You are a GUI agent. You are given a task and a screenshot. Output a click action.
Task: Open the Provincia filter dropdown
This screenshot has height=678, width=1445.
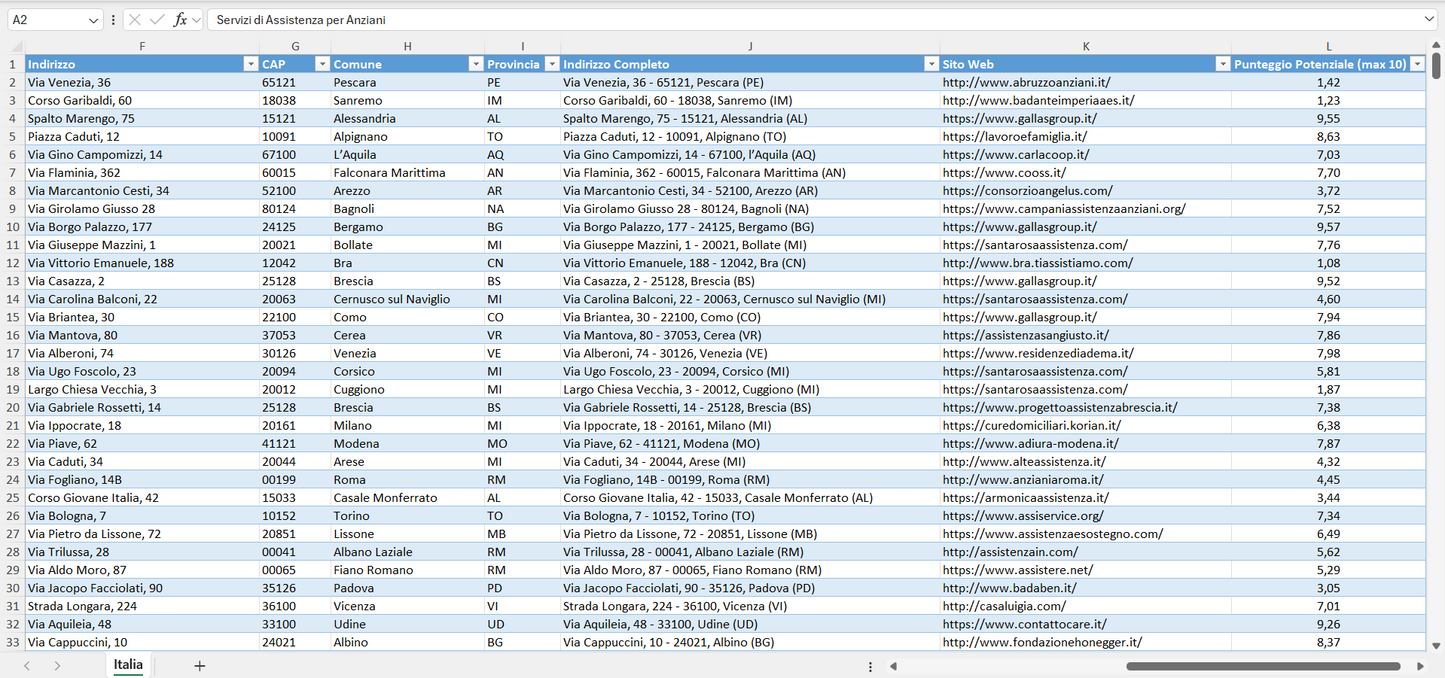551,64
